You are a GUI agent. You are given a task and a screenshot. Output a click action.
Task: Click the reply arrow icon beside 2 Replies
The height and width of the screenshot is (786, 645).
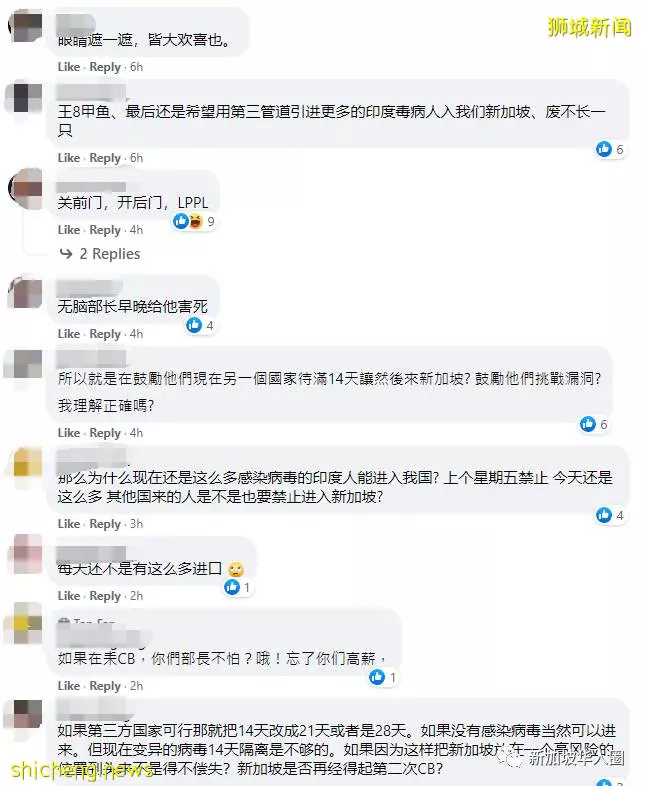[x=66, y=254]
